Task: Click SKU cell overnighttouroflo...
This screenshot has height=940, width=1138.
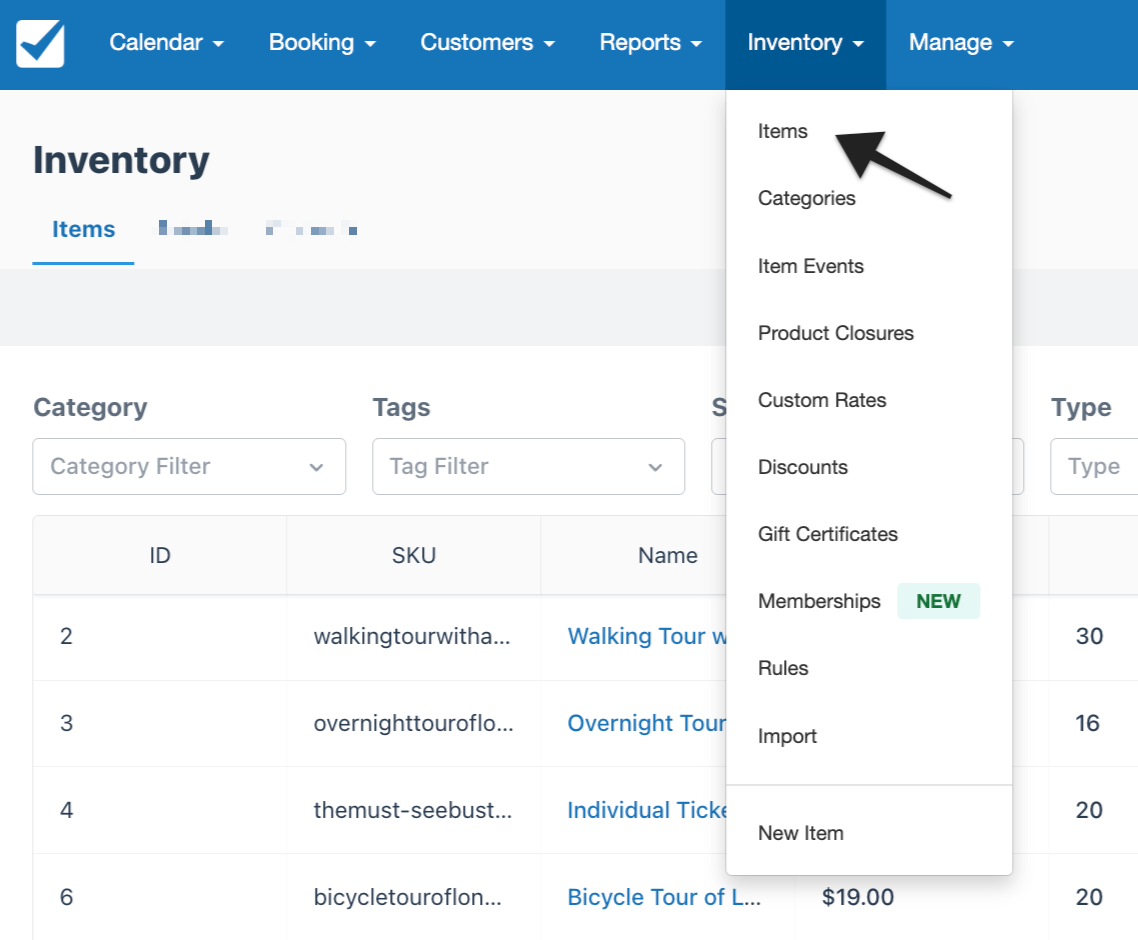Action: click(x=414, y=724)
